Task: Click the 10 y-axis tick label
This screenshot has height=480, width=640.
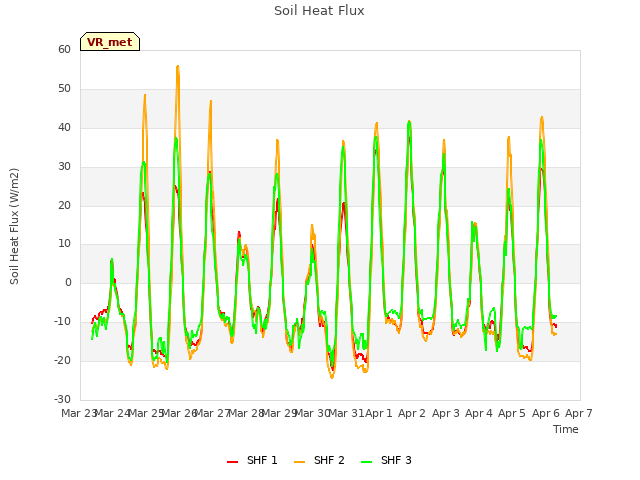Action: 64,244
